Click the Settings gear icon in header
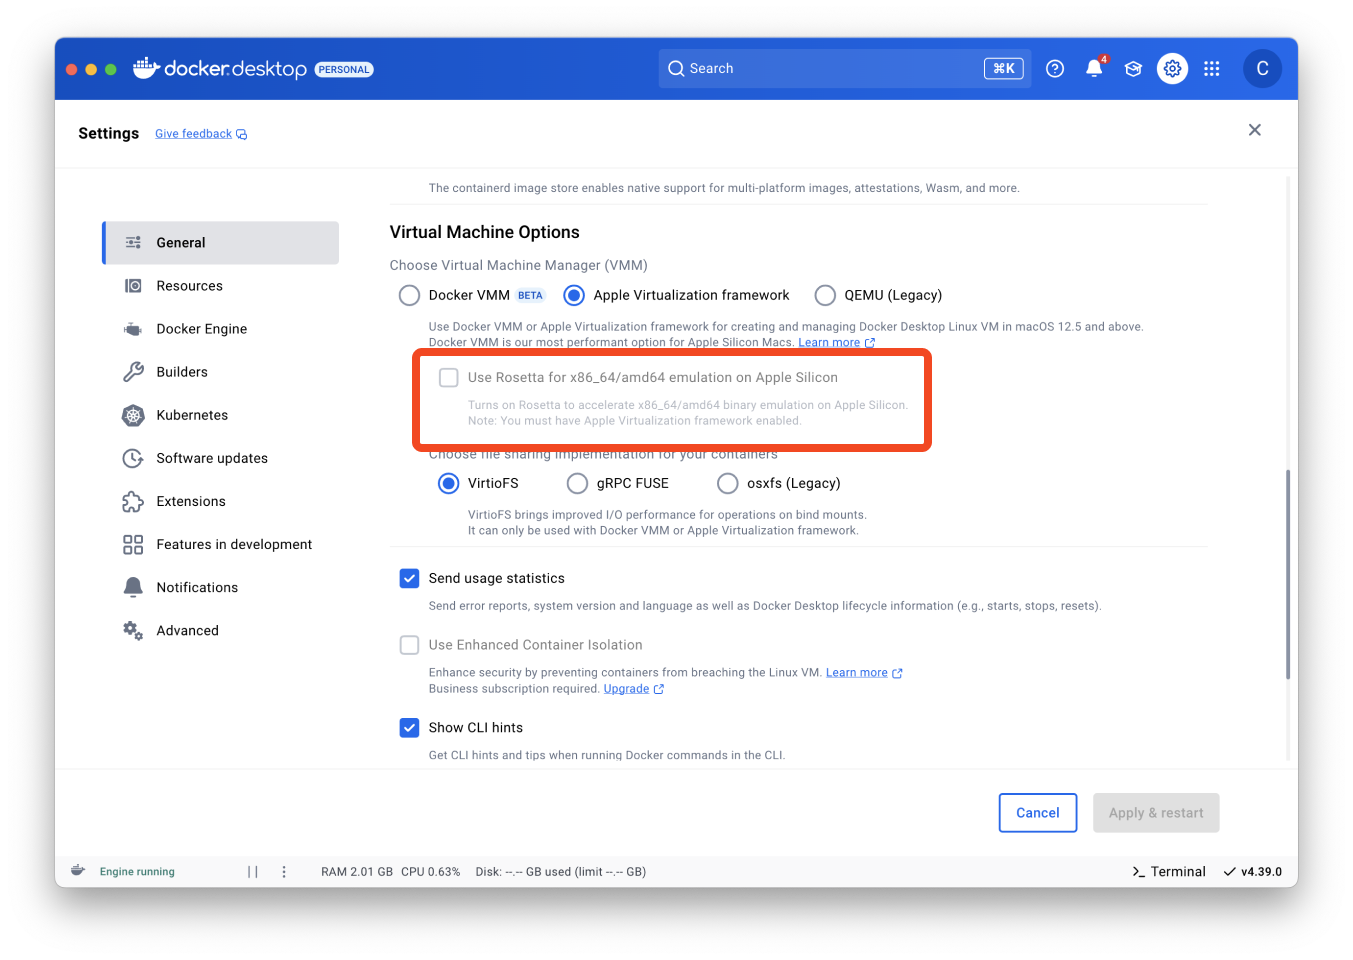1353x960 pixels. tap(1172, 69)
